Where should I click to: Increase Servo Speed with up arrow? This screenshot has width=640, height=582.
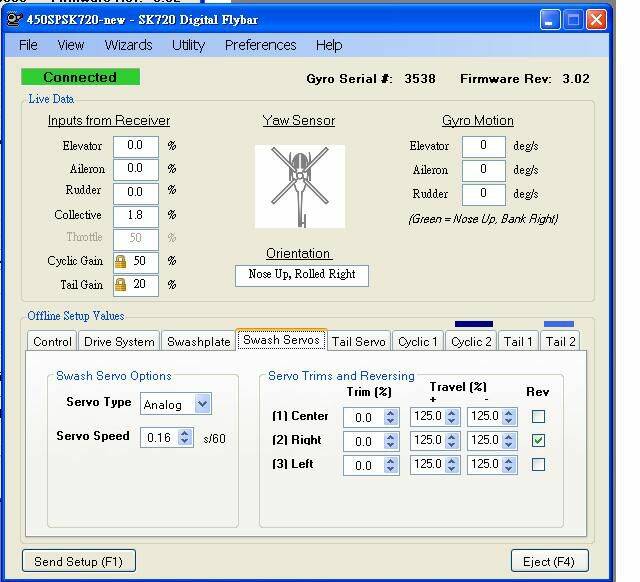click(185, 433)
